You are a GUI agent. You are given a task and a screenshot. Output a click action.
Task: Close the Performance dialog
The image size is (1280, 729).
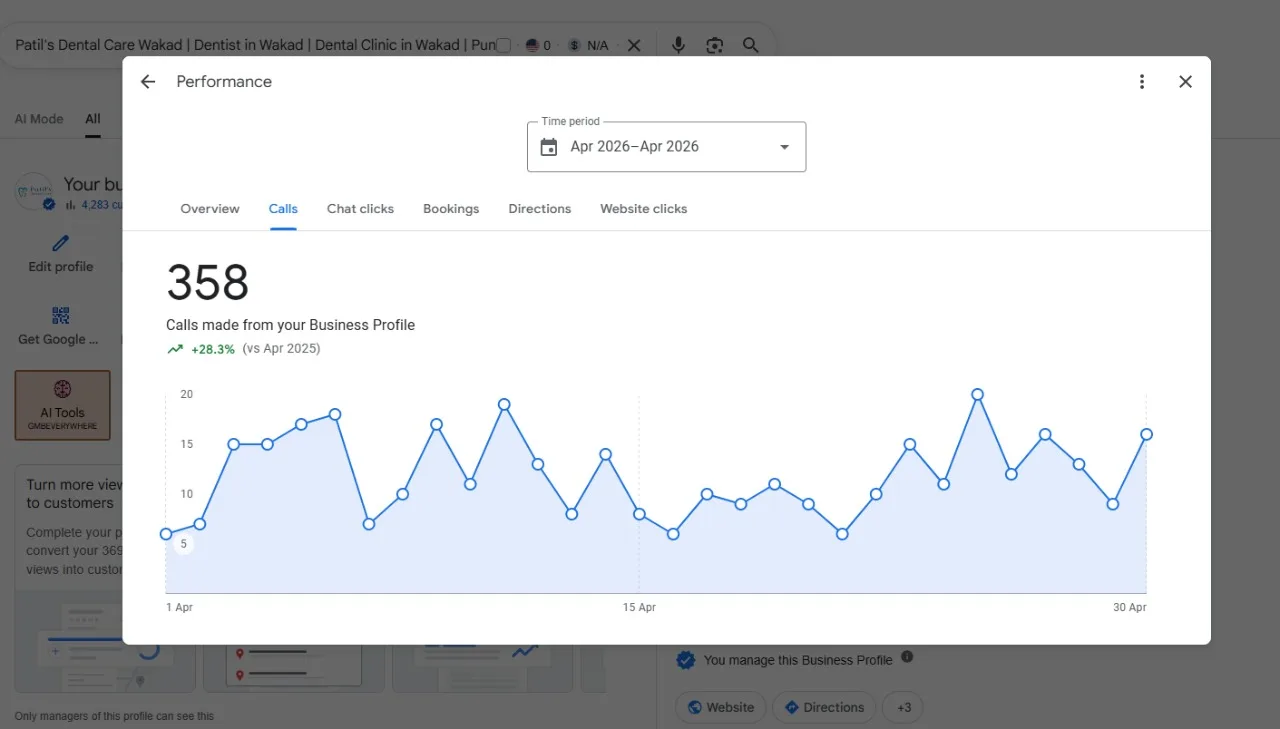coord(1186,82)
